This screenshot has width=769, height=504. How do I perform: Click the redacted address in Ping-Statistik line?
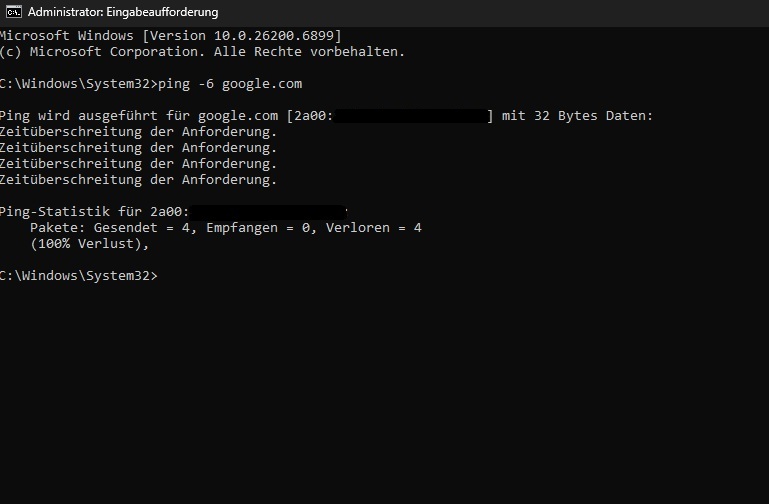click(268, 212)
